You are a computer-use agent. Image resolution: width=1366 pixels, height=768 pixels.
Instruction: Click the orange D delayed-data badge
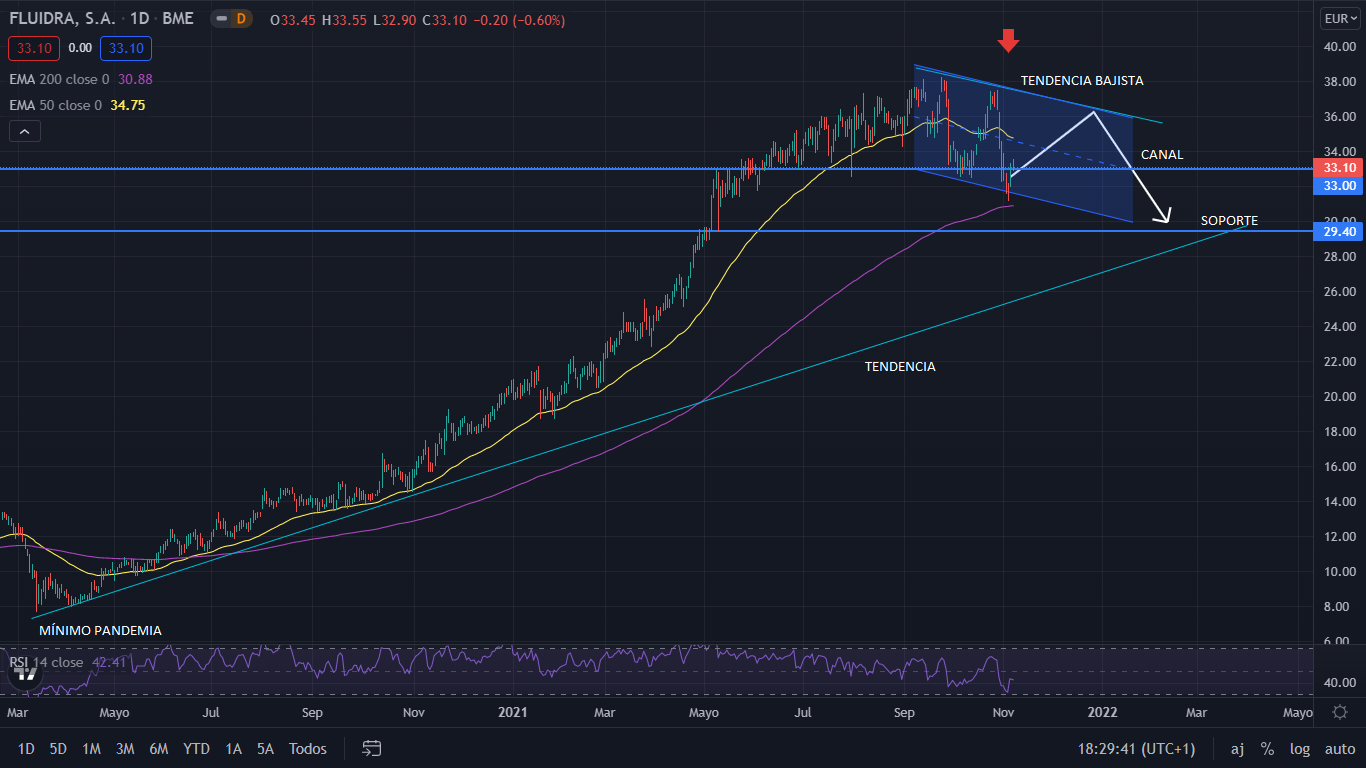pos(239,19)
